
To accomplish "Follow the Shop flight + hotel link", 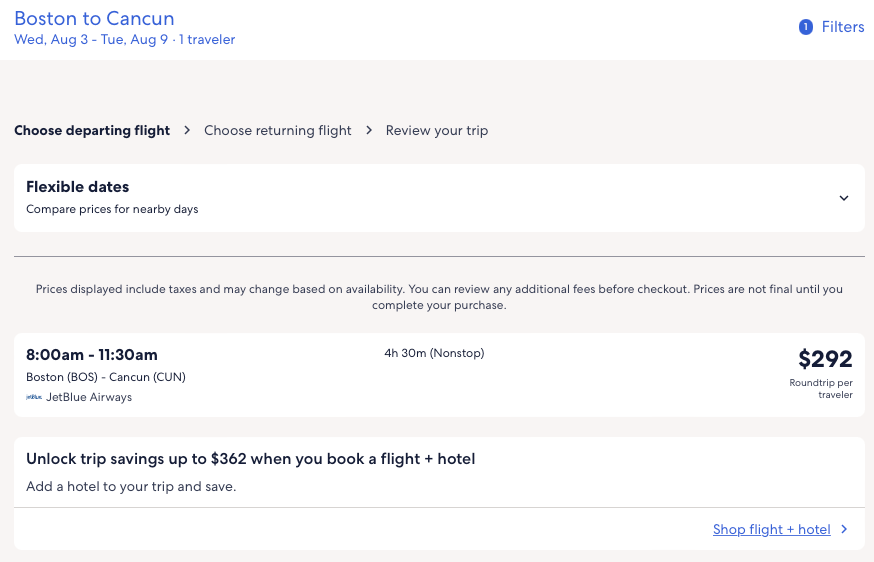I will [771, 530].
